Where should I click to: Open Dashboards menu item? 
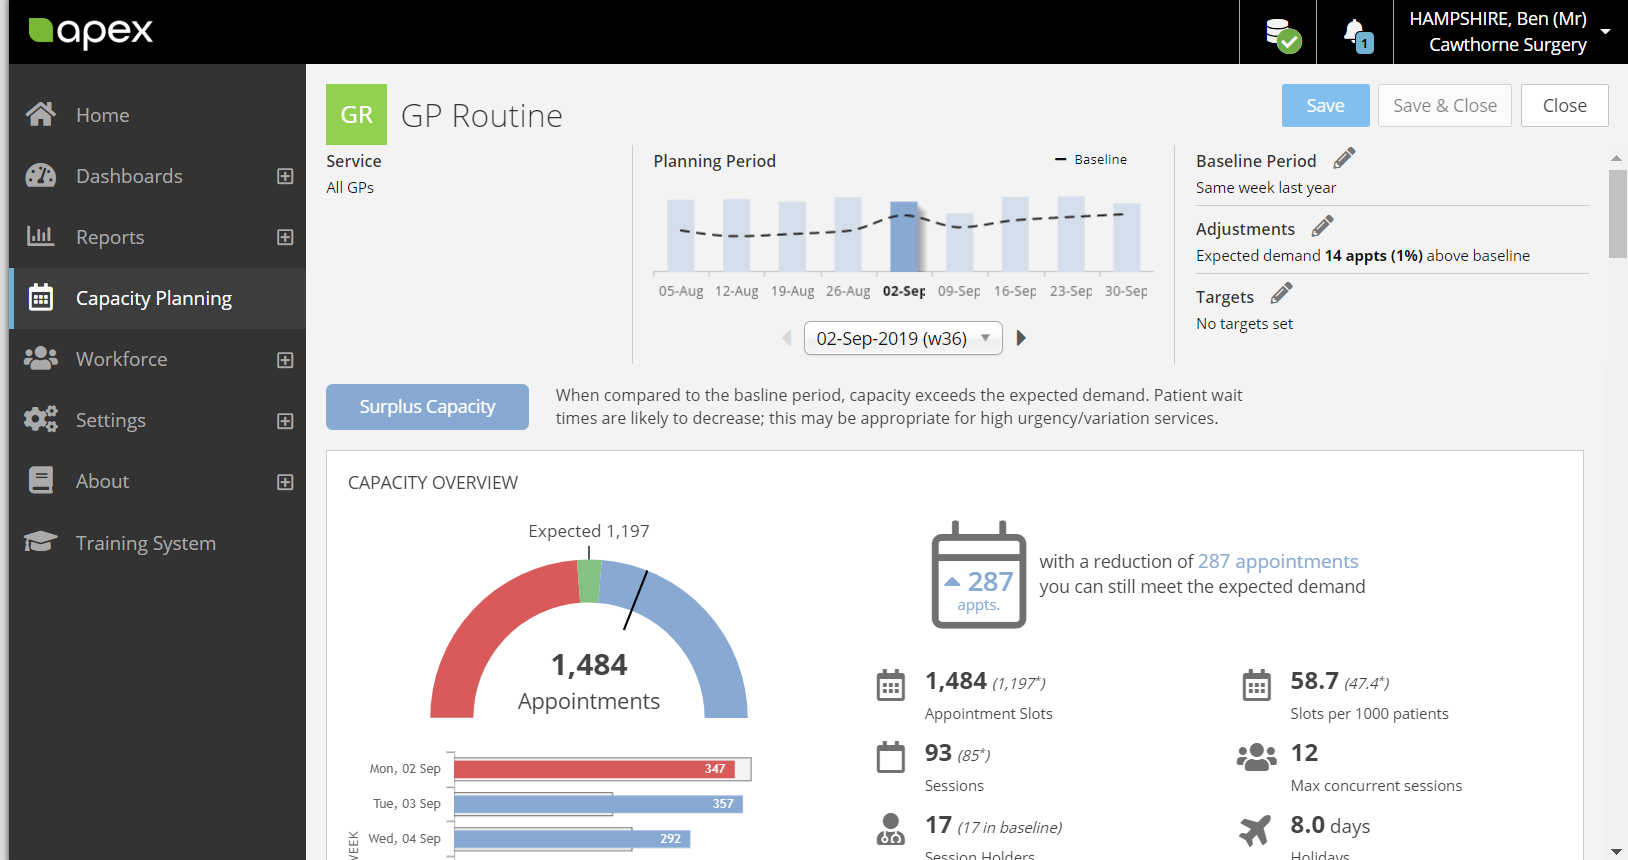157,176
